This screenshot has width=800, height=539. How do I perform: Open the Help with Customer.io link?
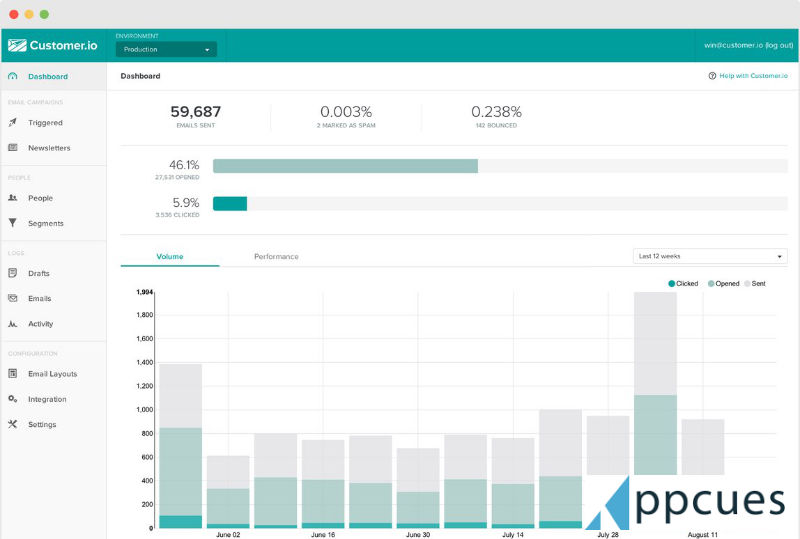[x=748, y=76]
